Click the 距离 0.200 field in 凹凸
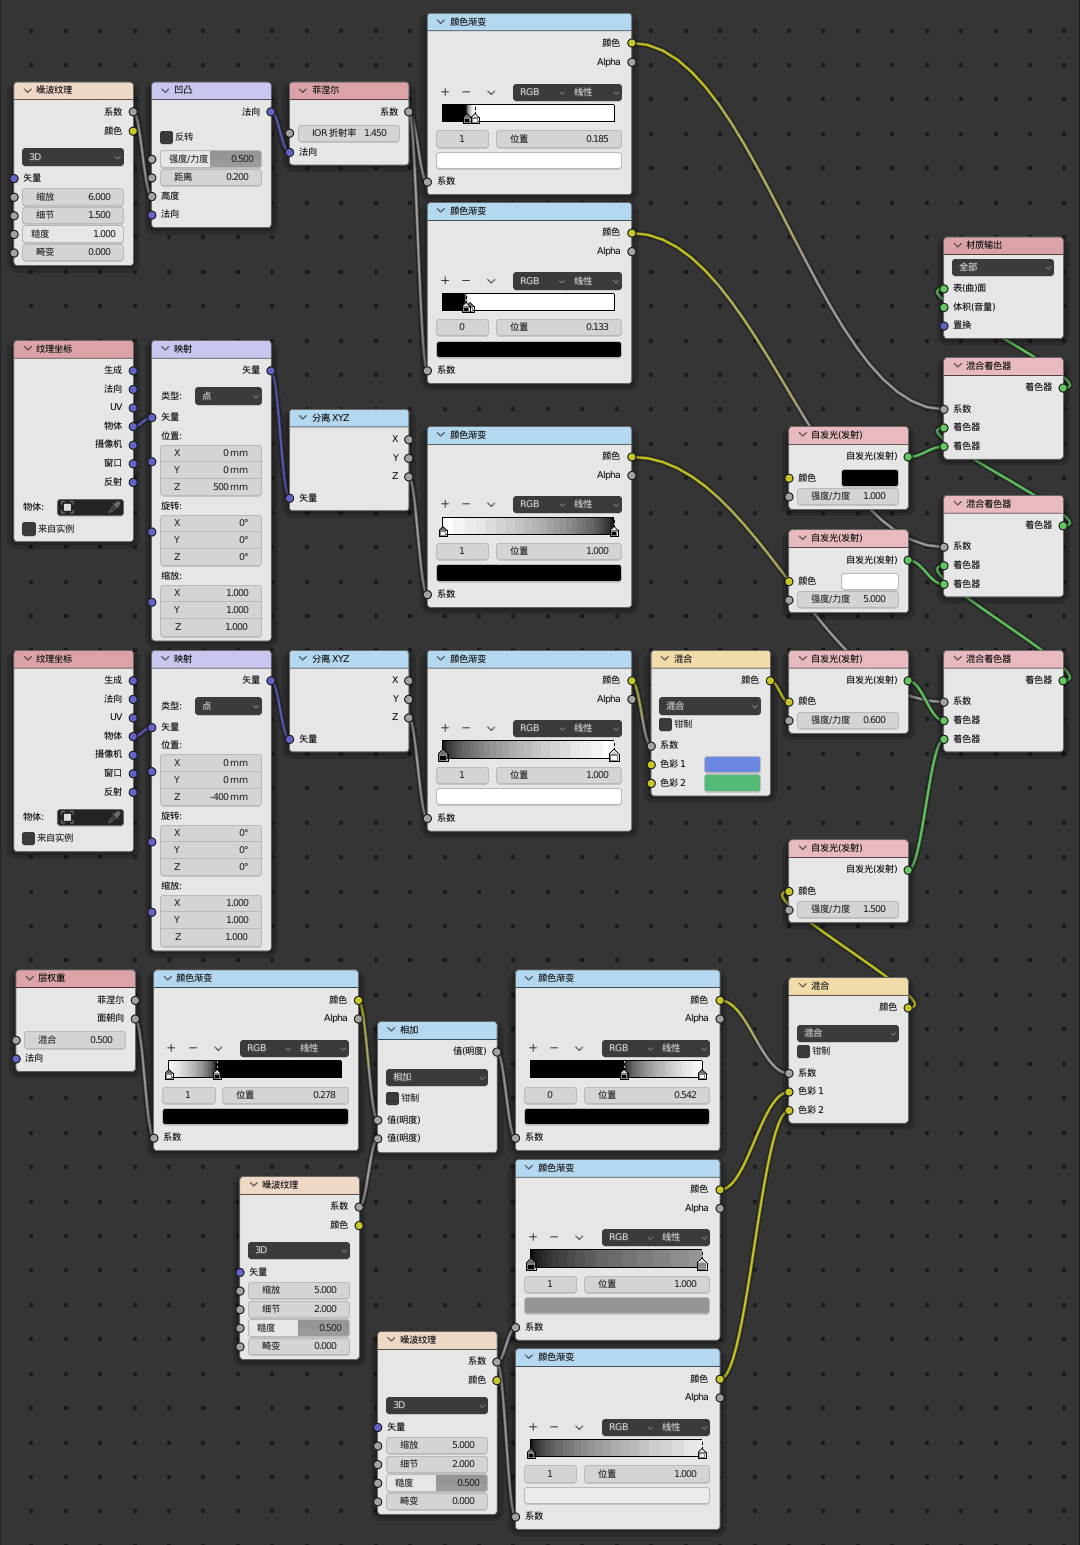 point(211,177)
